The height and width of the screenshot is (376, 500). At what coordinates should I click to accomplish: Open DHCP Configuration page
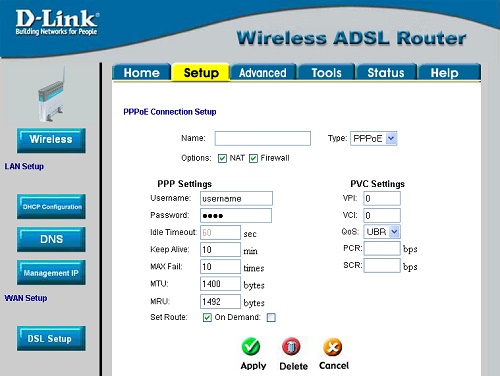(x=51, y=207)
